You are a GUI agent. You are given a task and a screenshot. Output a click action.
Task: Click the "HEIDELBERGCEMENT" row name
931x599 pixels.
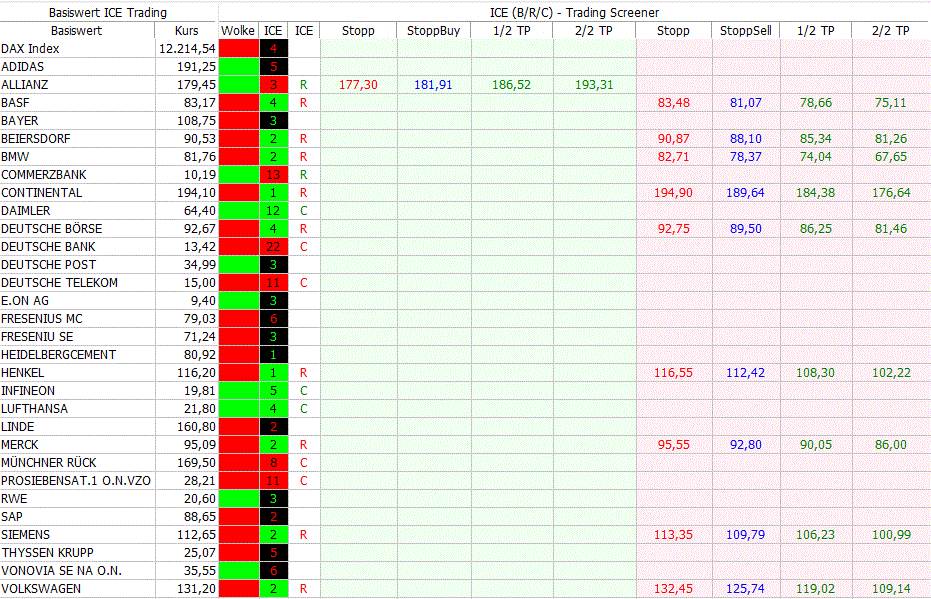pyautogui.click(x=59, y=355)
